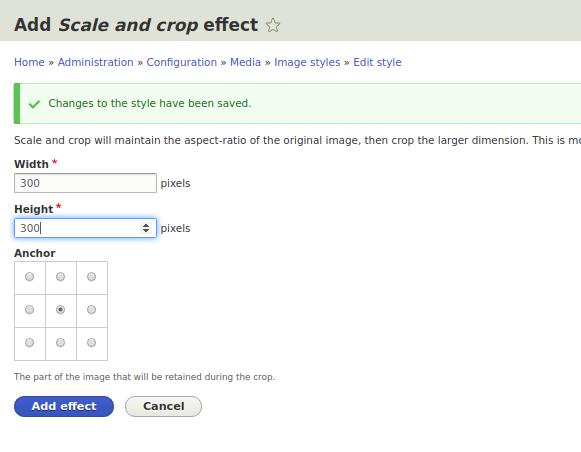581x452 pixels.
Task: Select the center anchor radio button
Action: (x=60, y=309)
